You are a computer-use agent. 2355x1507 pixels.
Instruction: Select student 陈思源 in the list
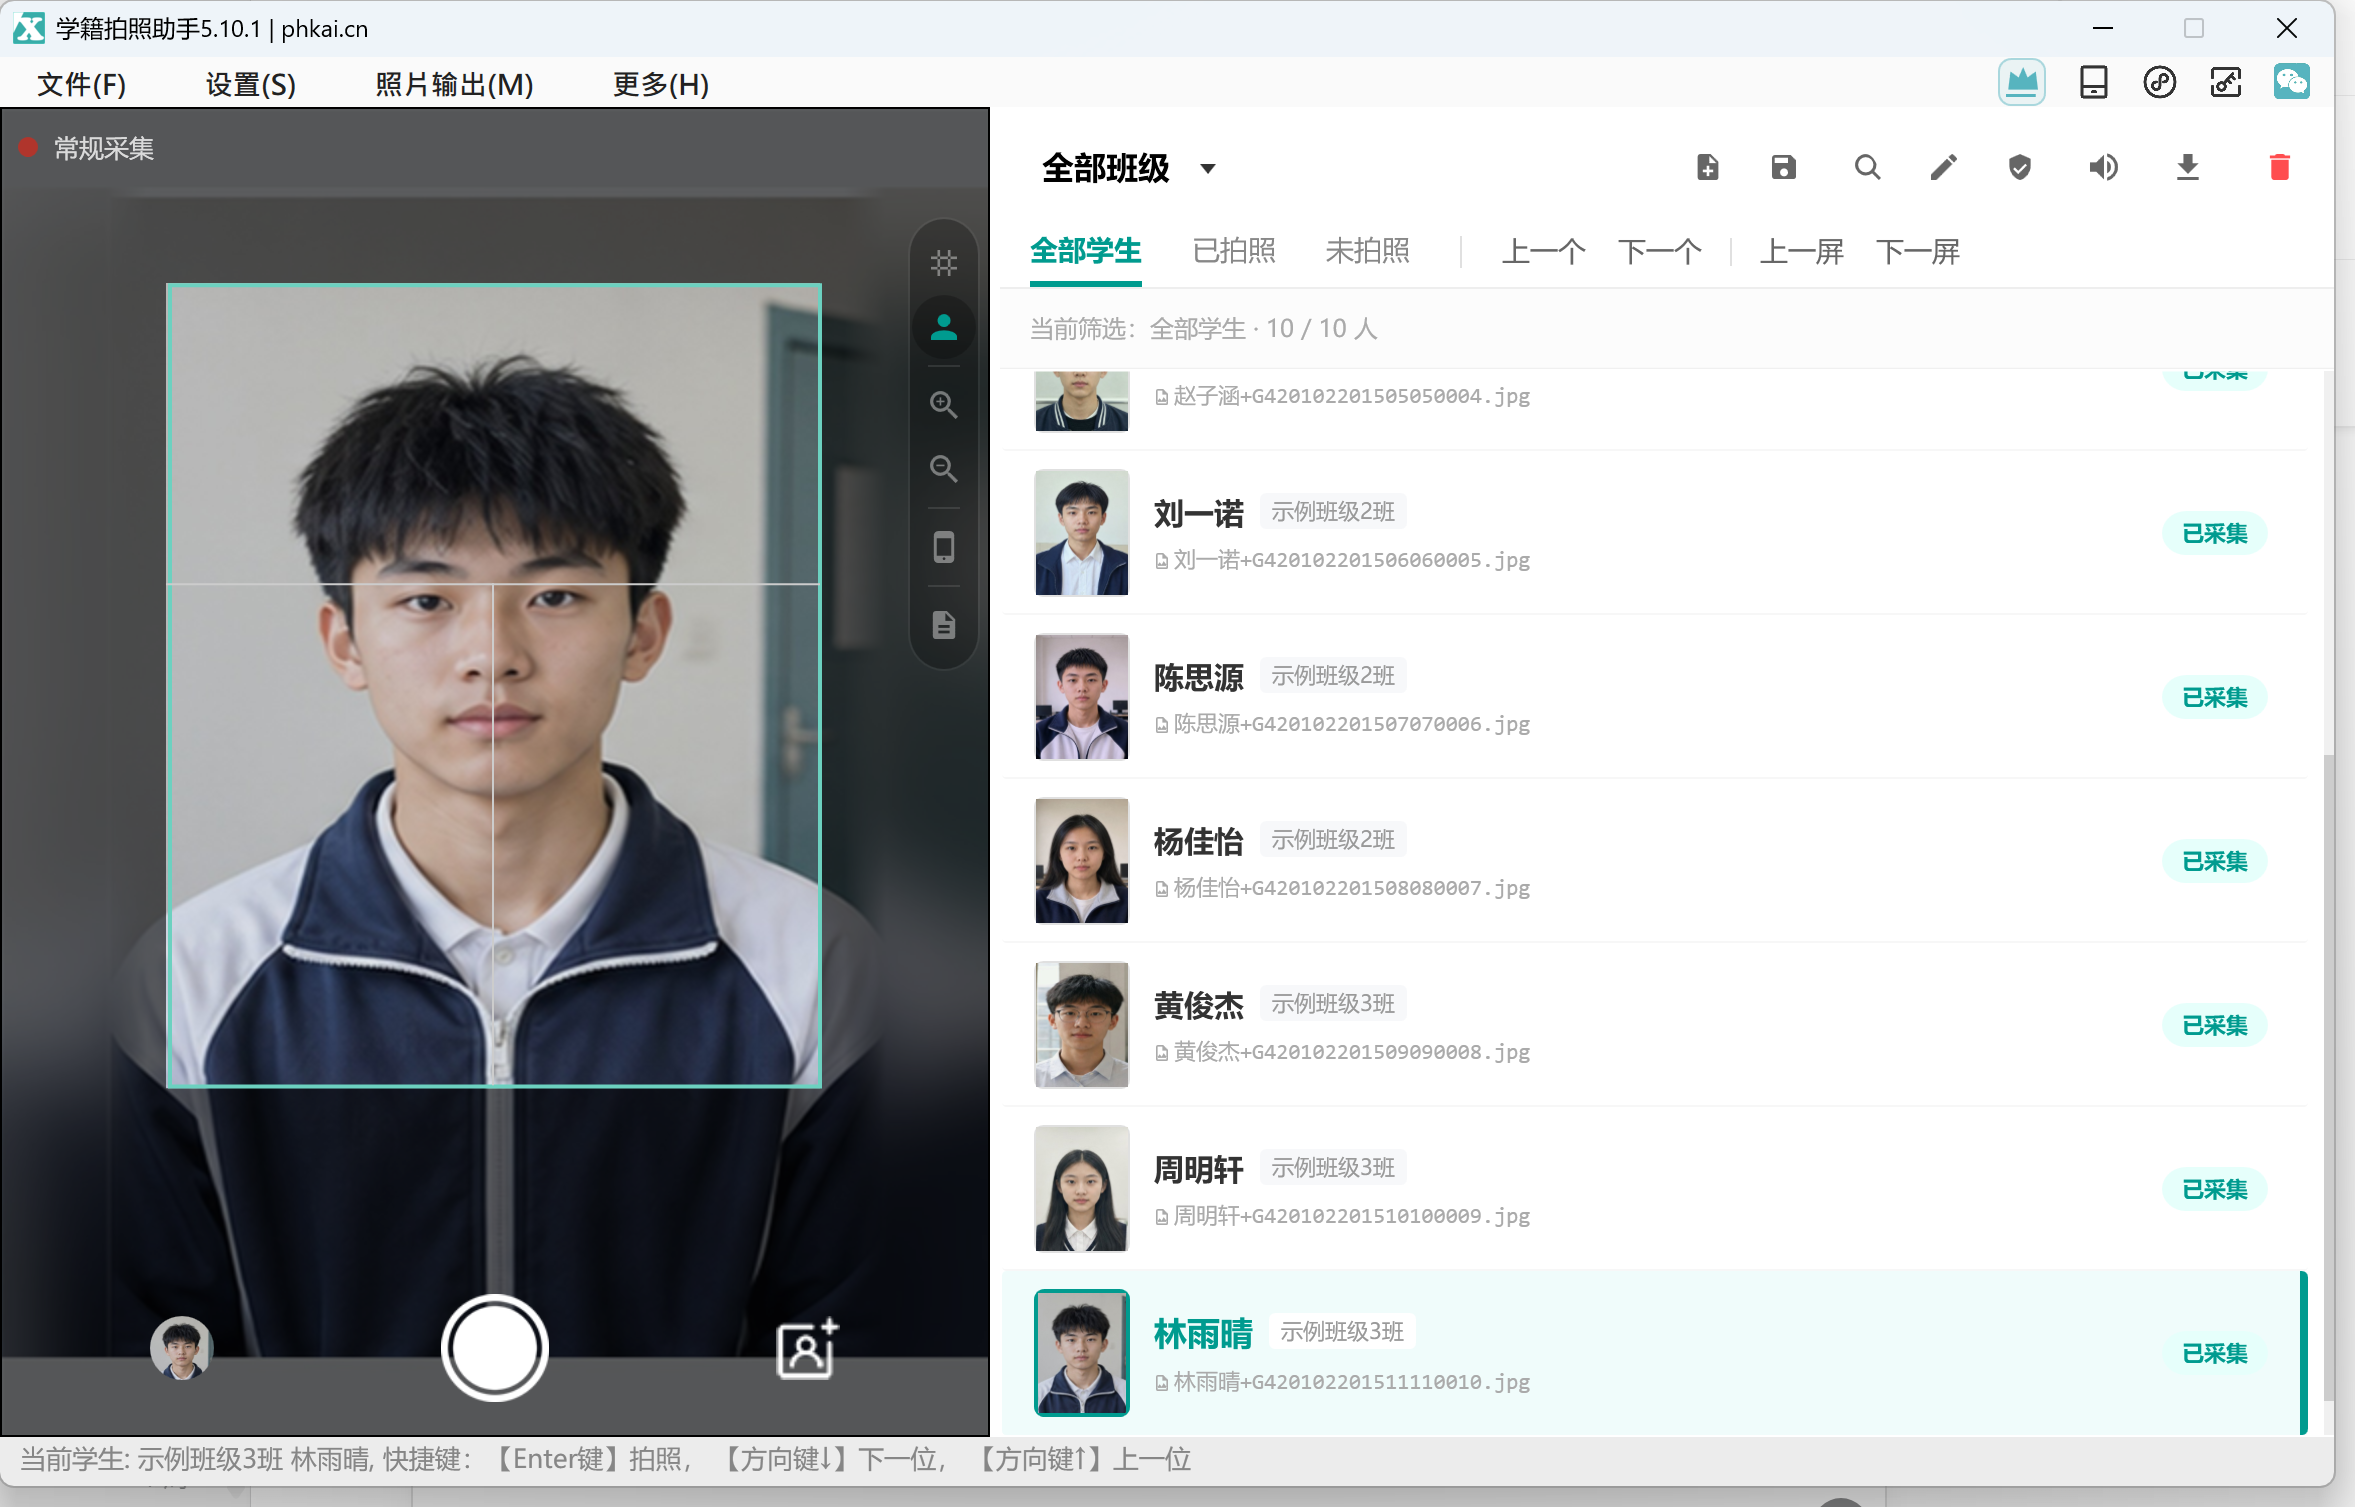[1654, 696]
